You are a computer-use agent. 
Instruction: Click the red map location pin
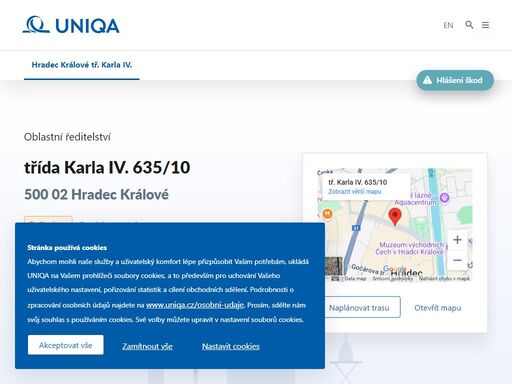click(395, 216)
